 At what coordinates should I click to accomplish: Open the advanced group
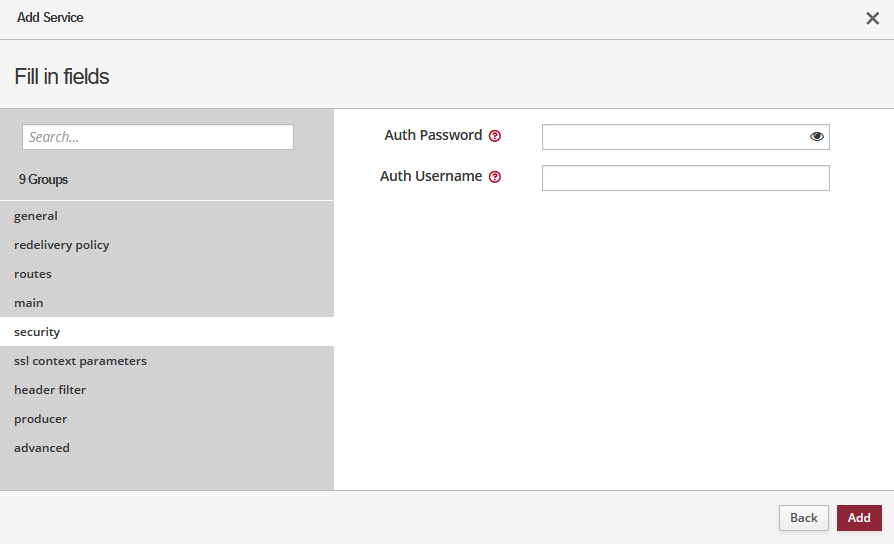pyautogui.click(x=42, y=448)
